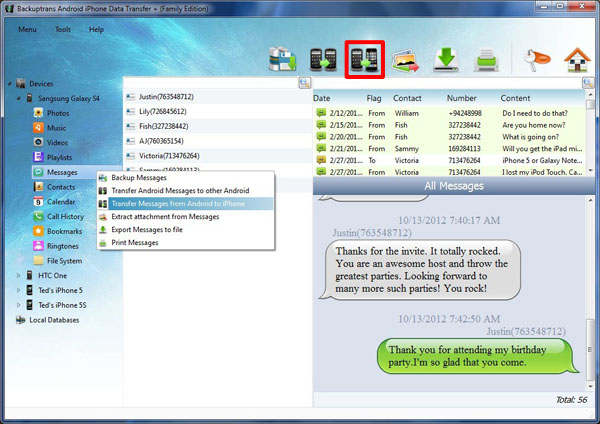Click the green arrow export toolbar icon
600x424 pixels.
click(446, 60)
